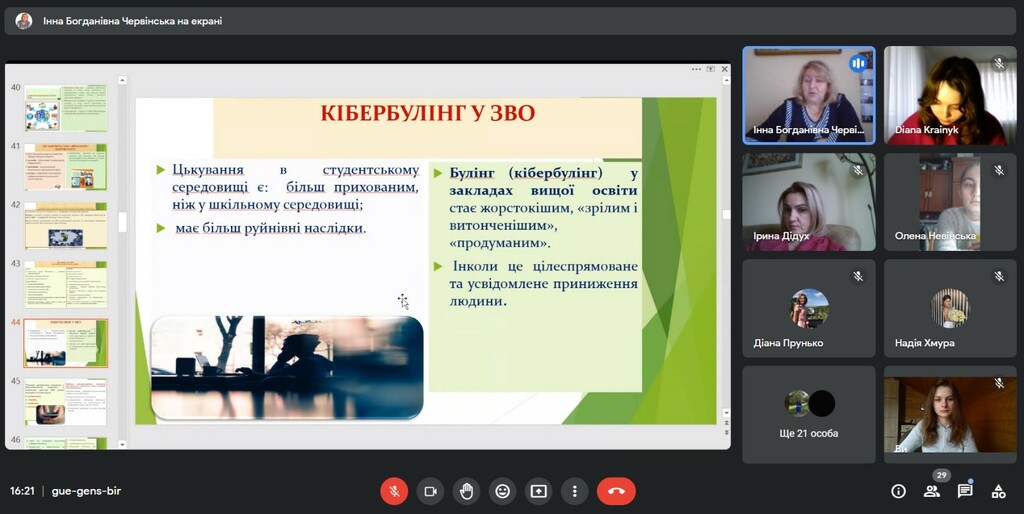Select slide 45 thumbnail
1024x514 pixels.
pos(66,401)
